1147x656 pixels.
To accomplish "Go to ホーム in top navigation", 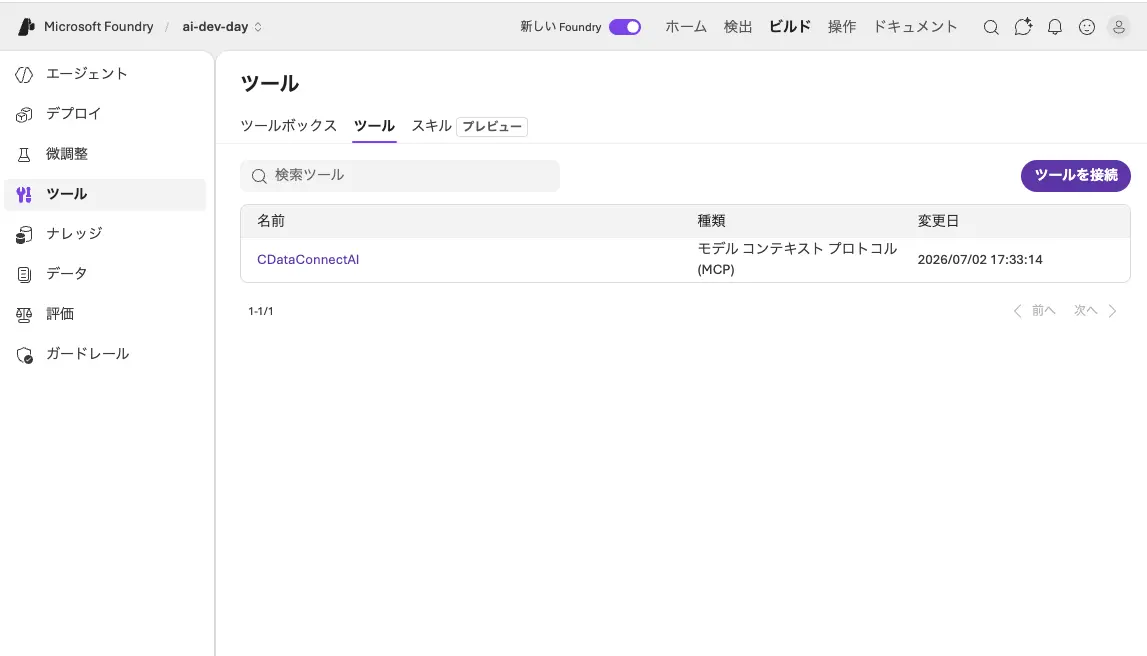I will tap(685, 27).
